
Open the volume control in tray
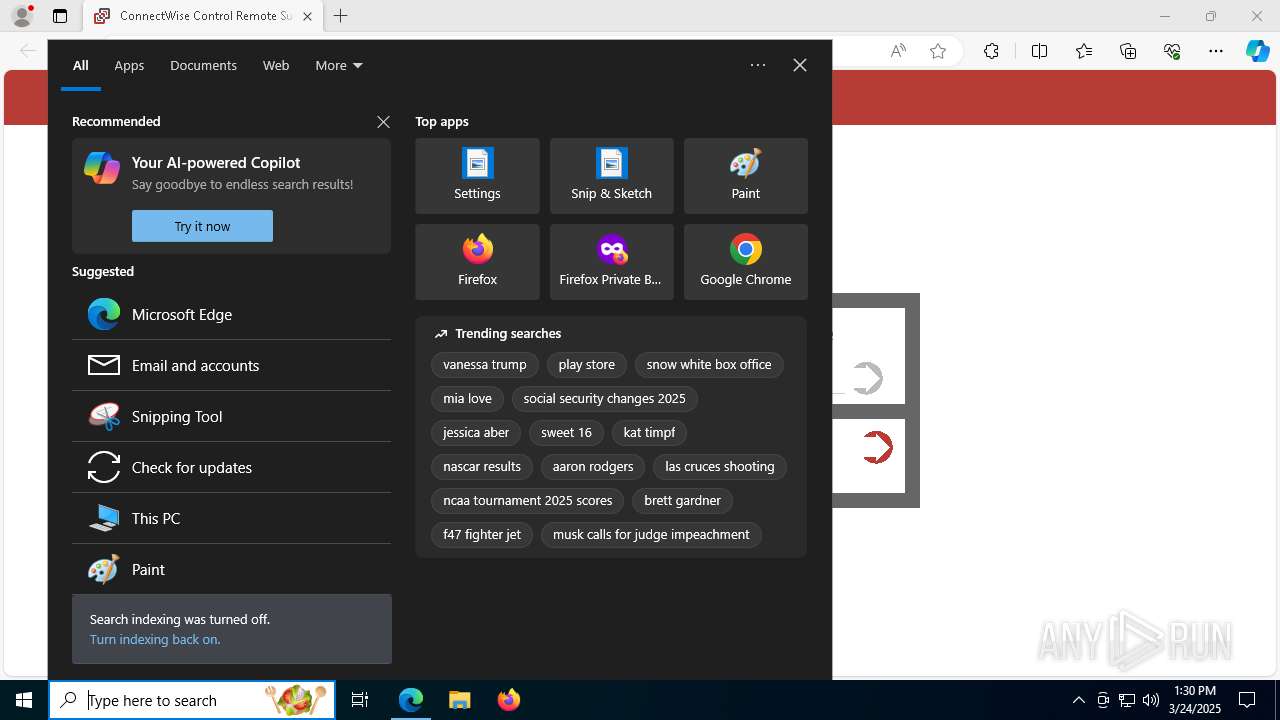tap(1151, 700)
